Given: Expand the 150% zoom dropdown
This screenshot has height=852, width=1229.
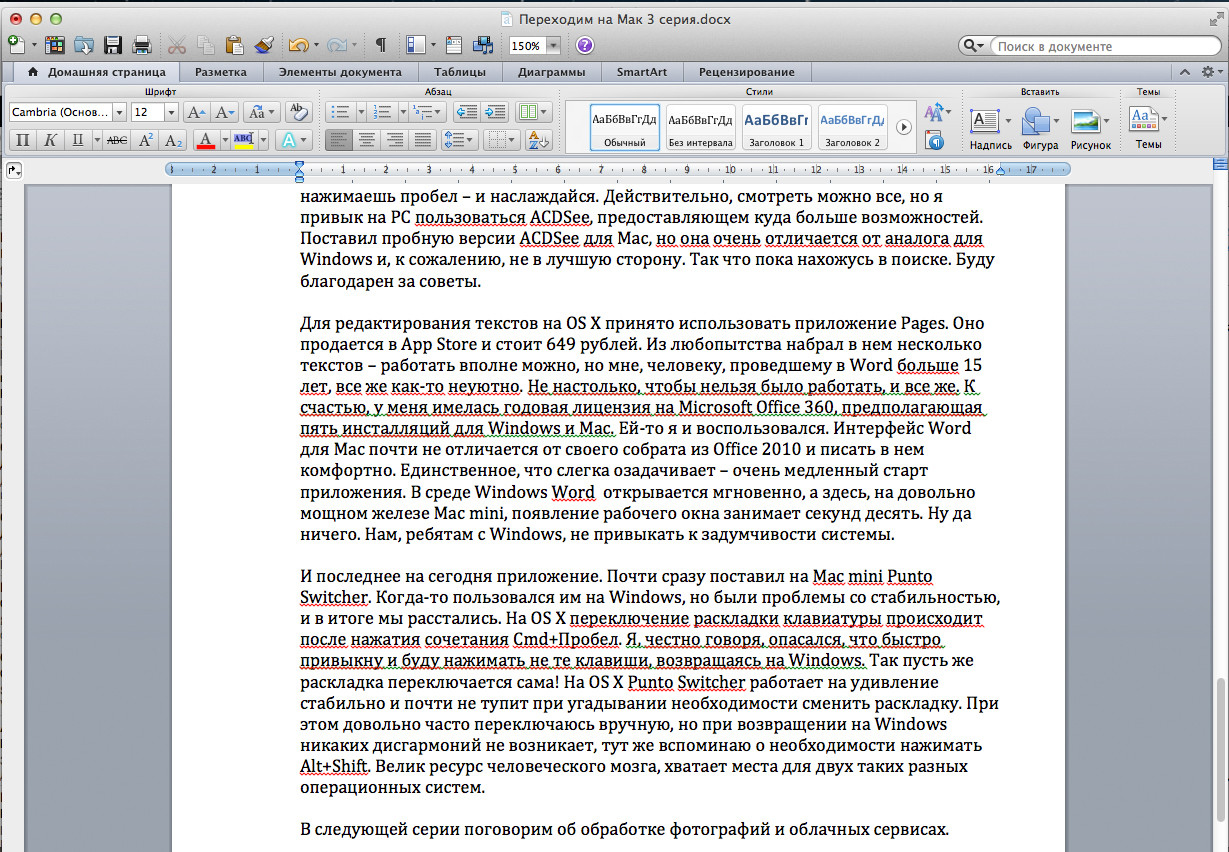Looking at the screenshot, I should pyautogui.click(x=553, y=46).
